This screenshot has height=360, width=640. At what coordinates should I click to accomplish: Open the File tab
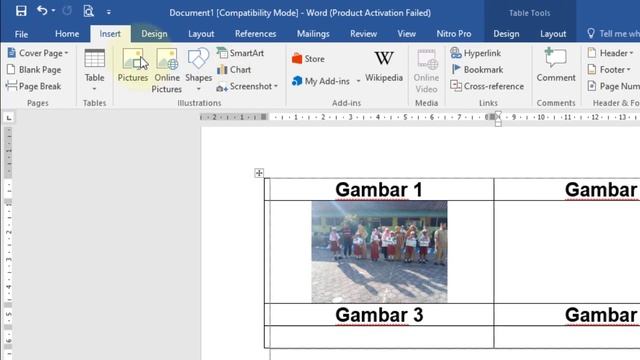coord(21,34)
